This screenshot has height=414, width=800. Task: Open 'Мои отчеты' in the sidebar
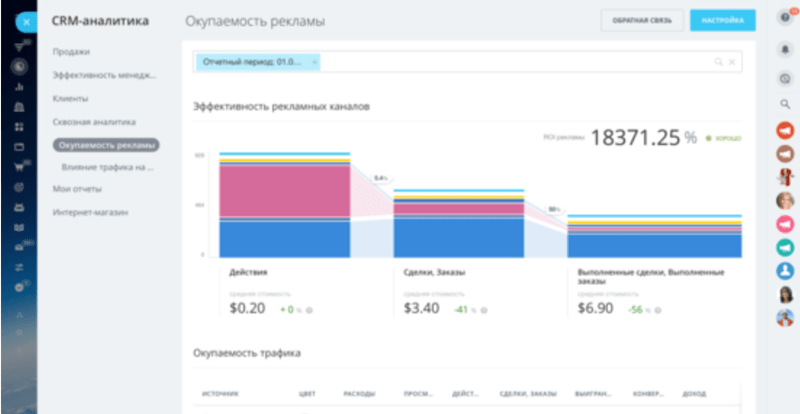(x=77, y=188)
